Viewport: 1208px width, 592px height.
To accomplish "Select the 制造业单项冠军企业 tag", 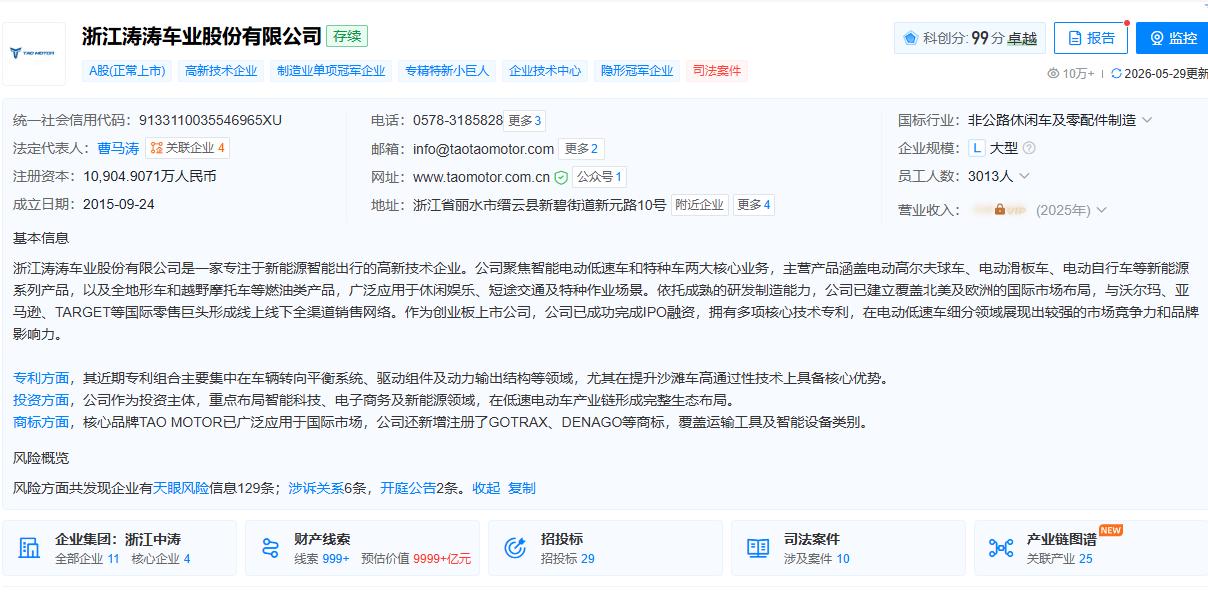I will [331, 71].
